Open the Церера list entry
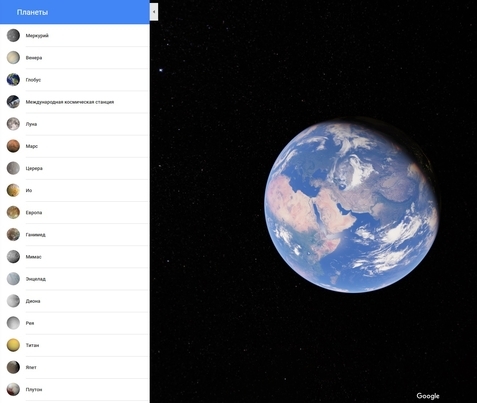Viewport: 477px width, 403px height. pyautogui.click(x=75, y=168)
